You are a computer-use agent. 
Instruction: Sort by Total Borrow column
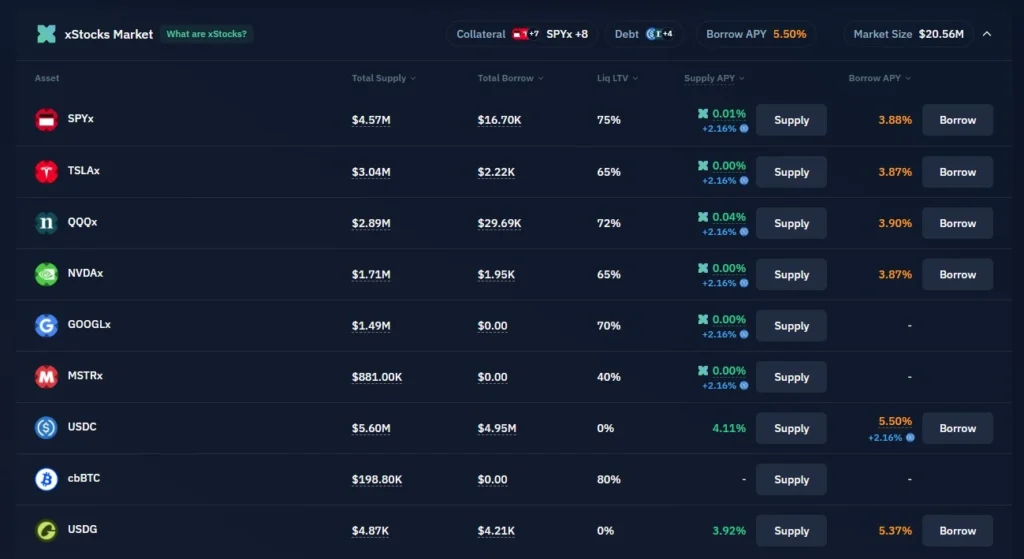[x=510, y=78]
